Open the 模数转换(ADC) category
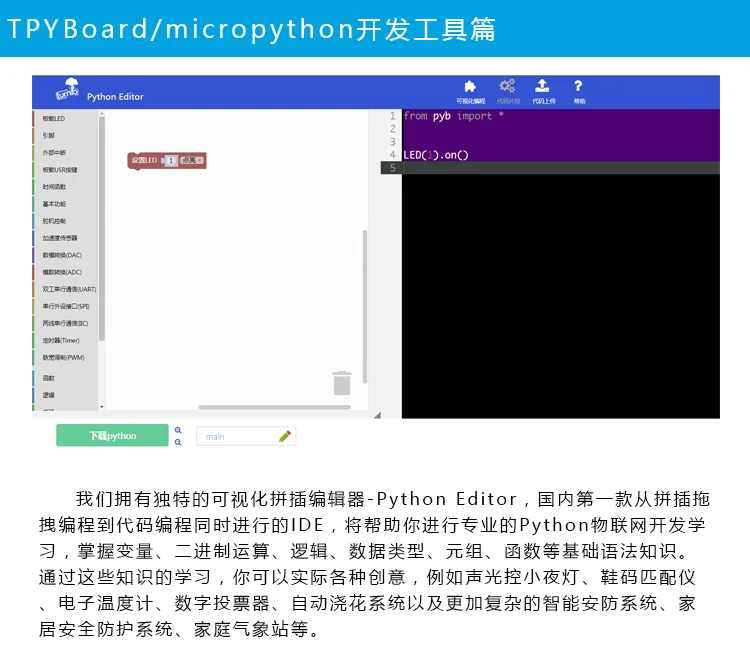The width and height of the screenshot is (750, 660). 62,272
